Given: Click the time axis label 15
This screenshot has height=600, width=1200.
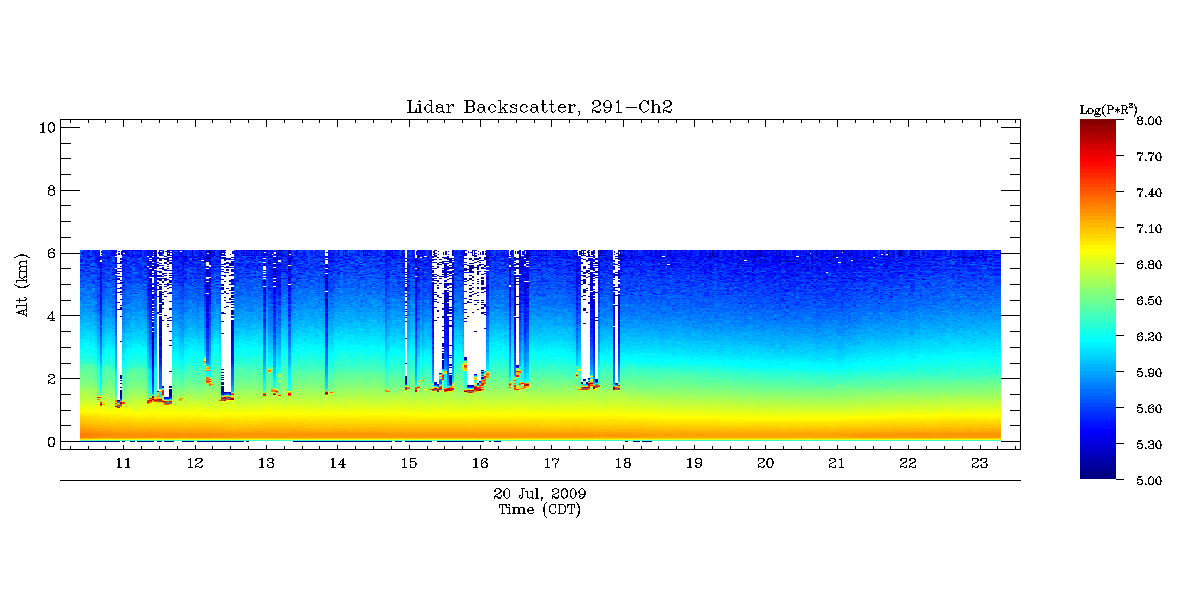Looking at the screenshot, I should click(409, 464).
